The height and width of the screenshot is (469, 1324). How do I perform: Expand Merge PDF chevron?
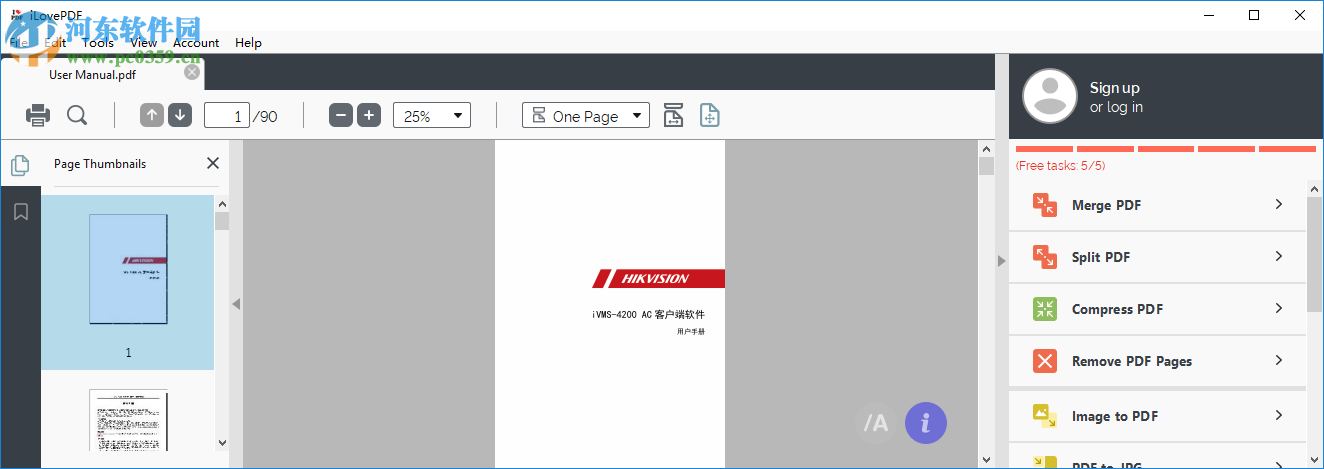coord(1279,204)
